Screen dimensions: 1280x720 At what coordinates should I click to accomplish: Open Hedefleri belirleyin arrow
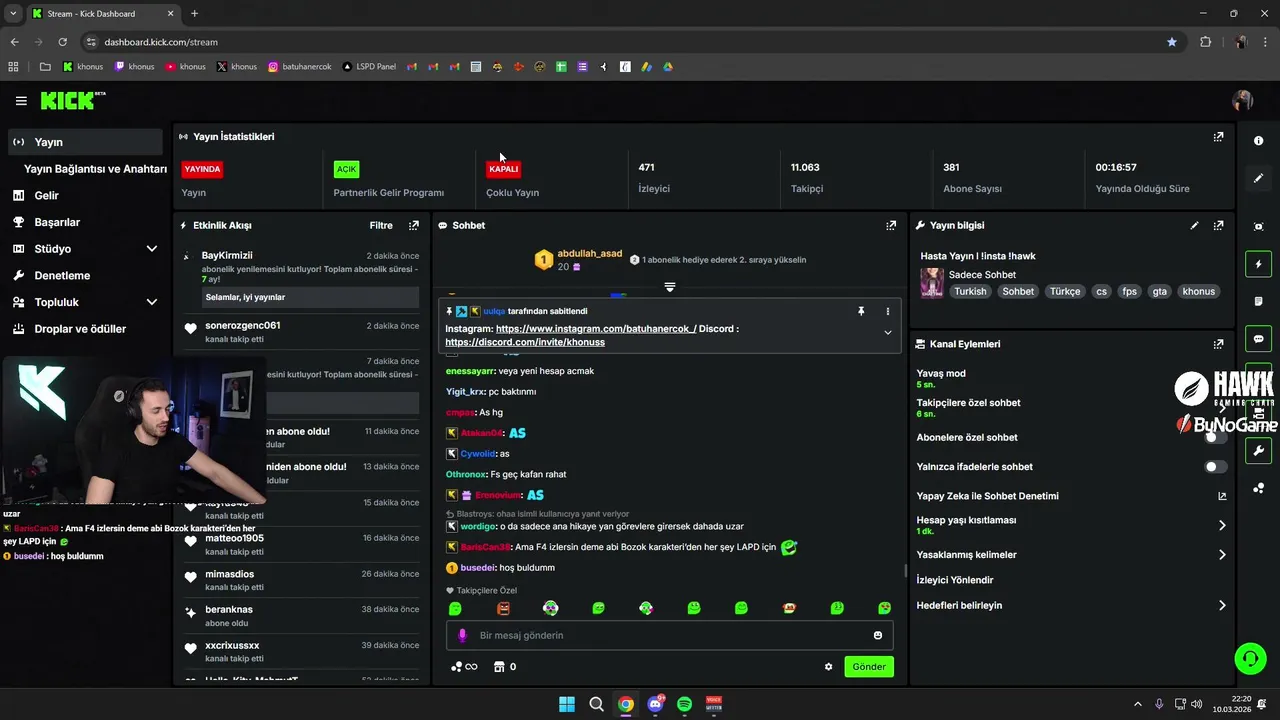pyautogui.click(x=1222, y=606)
